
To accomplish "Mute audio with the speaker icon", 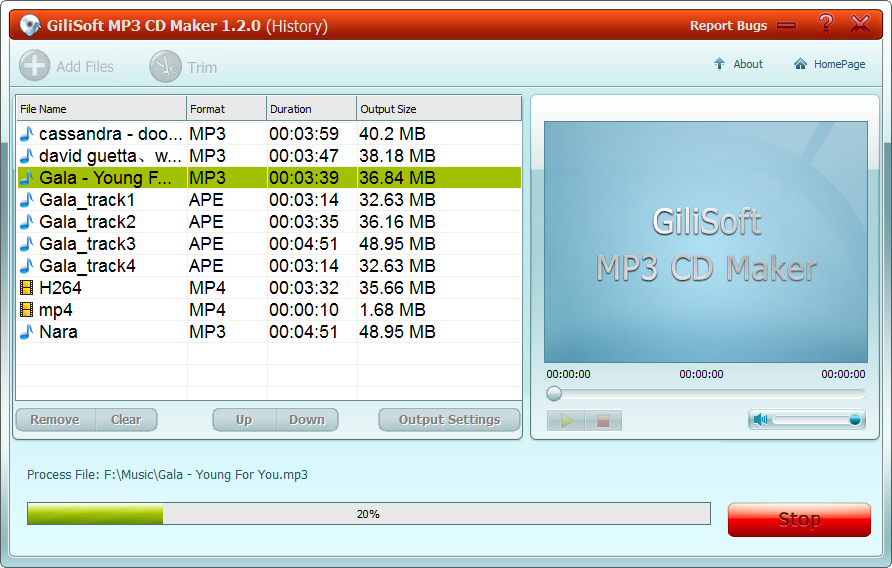I will tap(761, 420).
